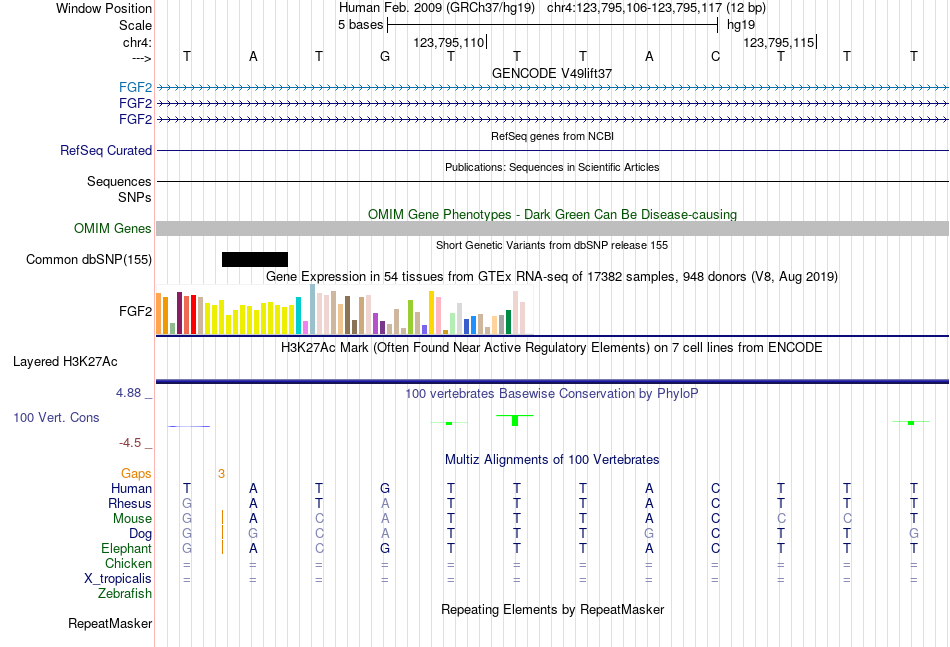Click the PhyloP minimum value -4.5

coord(130,443)
